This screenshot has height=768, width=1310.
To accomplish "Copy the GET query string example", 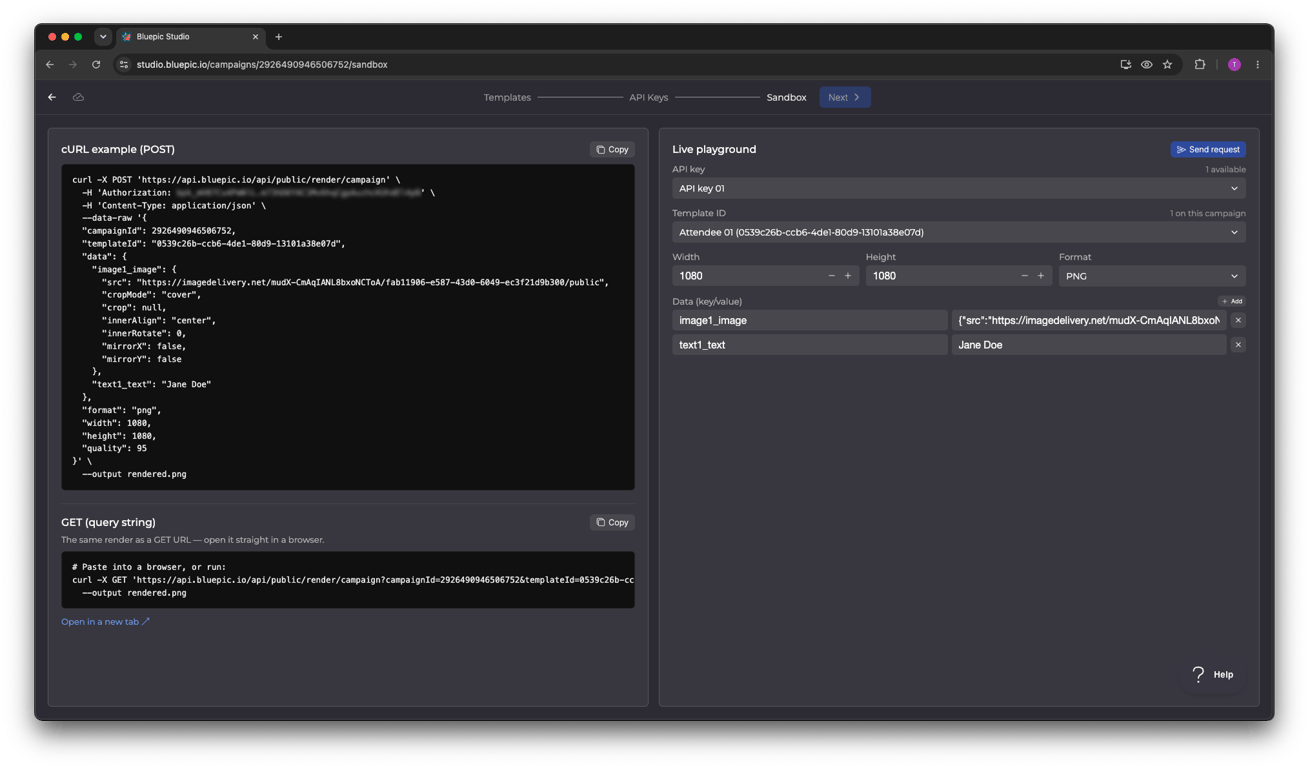I will [x=612, y=522].
